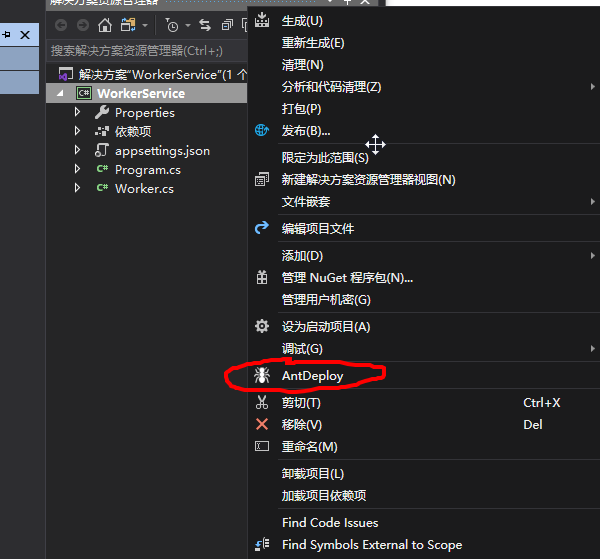Choose 发布(B)... publish menu entry
The image size is (600, 559).
[x=306, y=131]
